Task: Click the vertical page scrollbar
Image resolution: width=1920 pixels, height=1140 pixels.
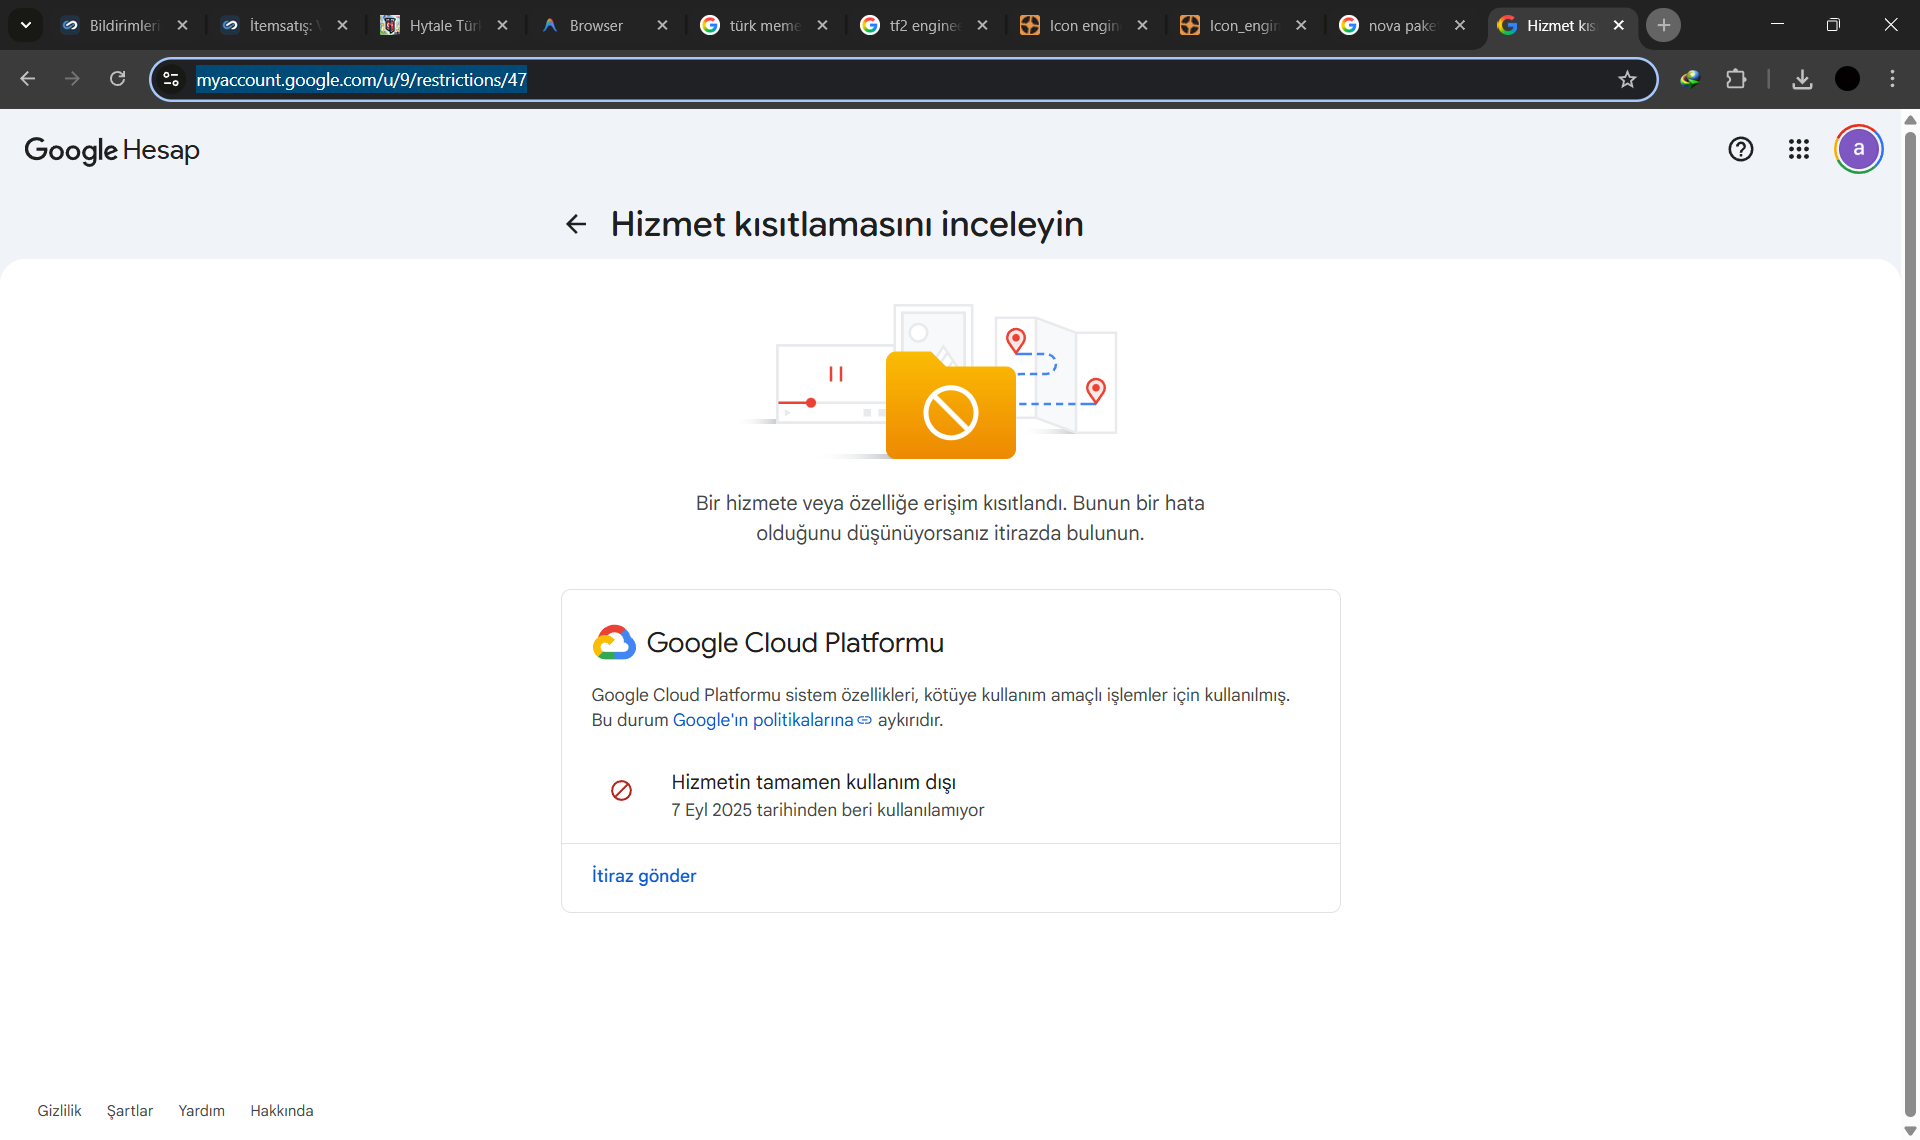Action: click(1910, 625)
